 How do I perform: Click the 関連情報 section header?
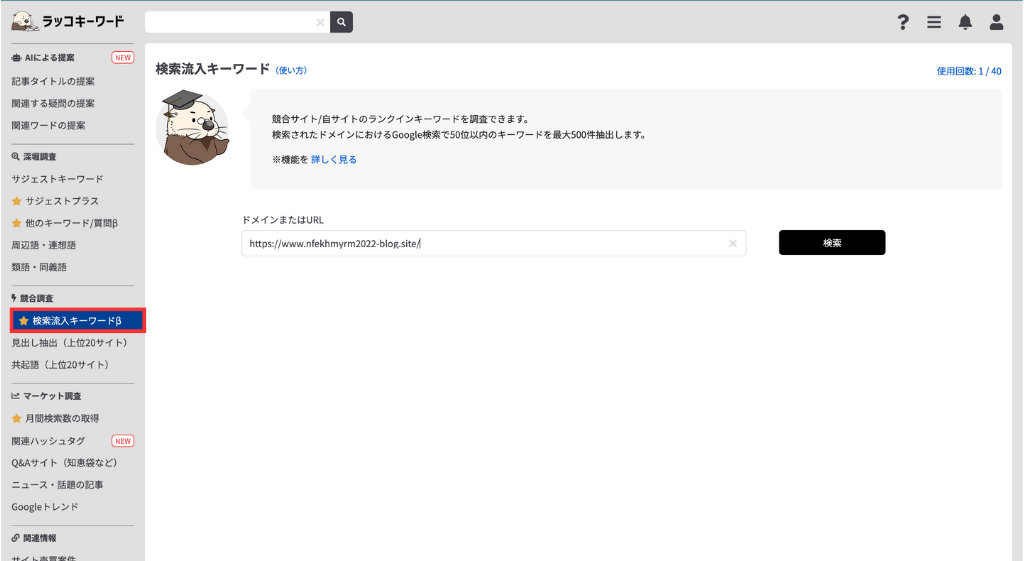point(34,538)
